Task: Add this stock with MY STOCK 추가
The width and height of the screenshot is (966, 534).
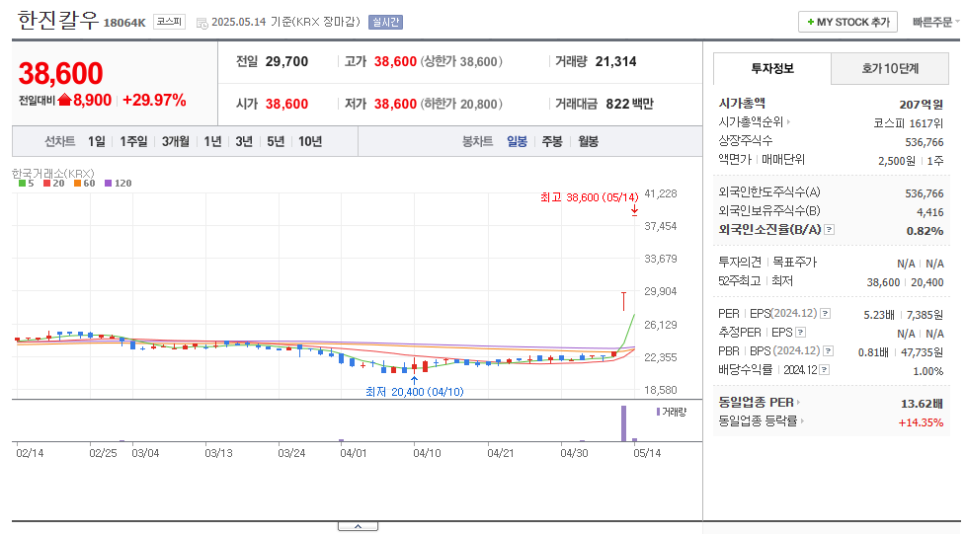Action: tap(848, 22)
